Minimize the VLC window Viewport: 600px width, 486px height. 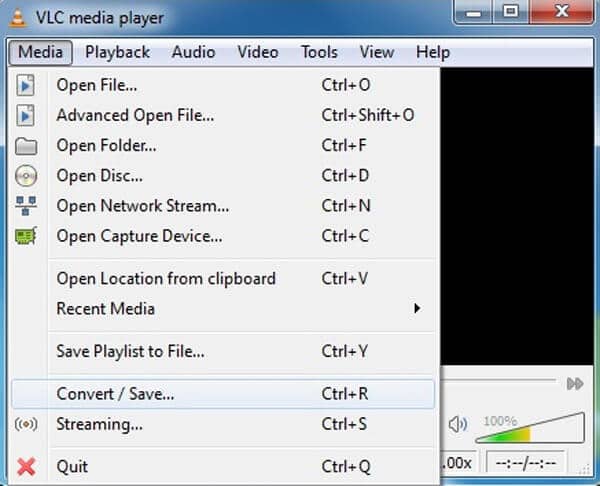(x=474, y=12)
